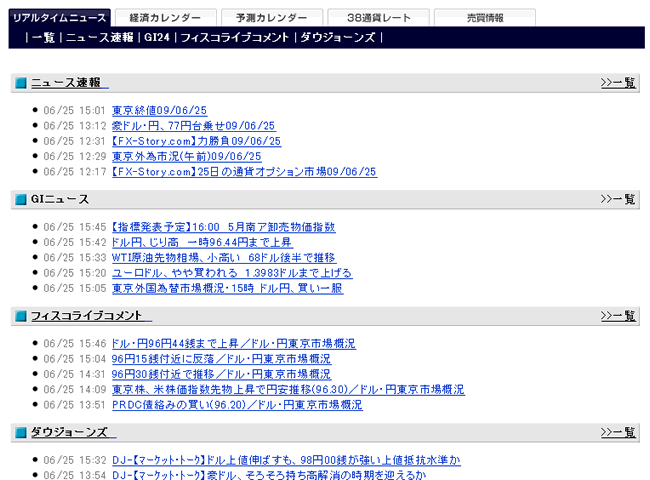The width and height of the screenshot is (650, 480).
Task: Click the blue square icon beside GIニュース heading
Action: coord(21,199)
